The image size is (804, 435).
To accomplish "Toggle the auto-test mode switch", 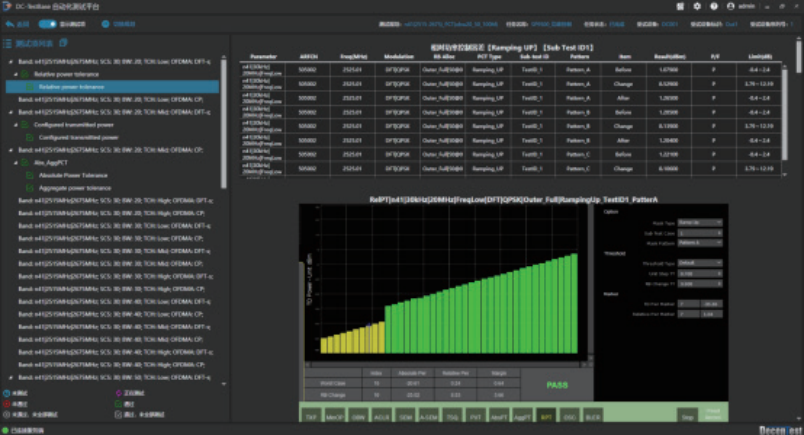I will 48,22.
